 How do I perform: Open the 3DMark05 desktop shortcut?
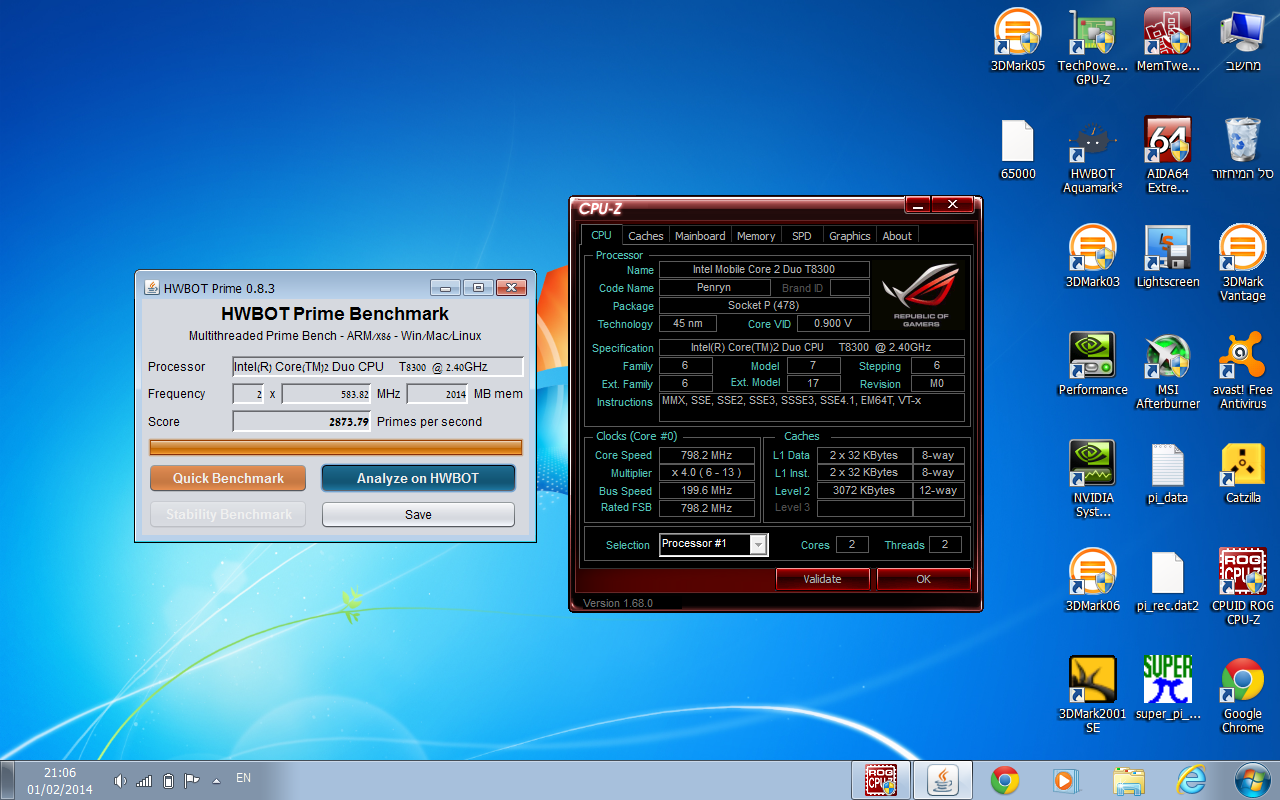tap(1017, 40)
